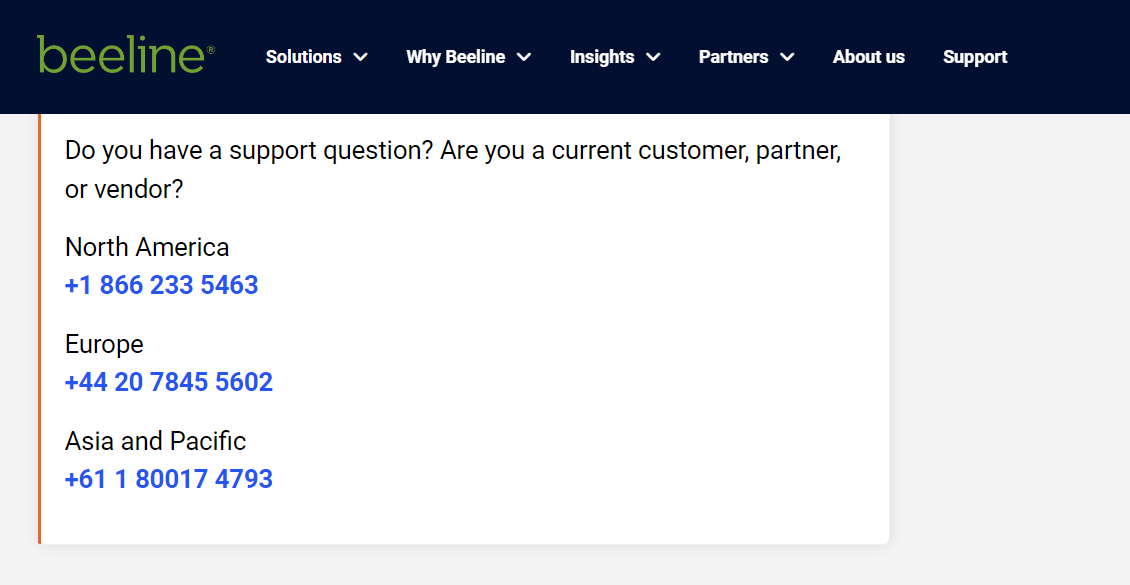Expand the Solutions dropdown chevron
The width and height of the screenshot is (1130, 585).
pyautogui.click(x=361, y=57)
